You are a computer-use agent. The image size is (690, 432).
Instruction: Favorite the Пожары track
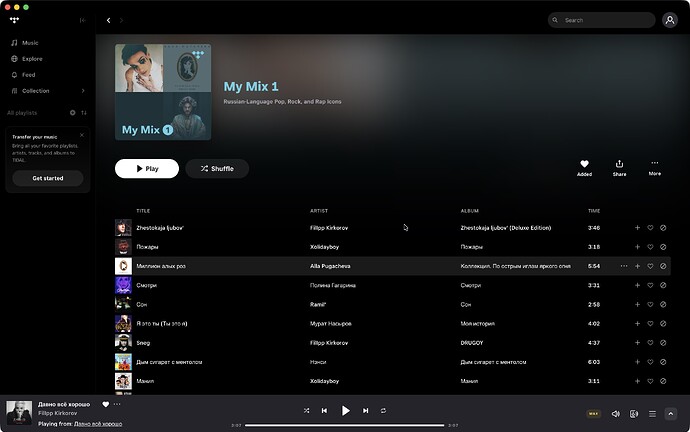650,247
